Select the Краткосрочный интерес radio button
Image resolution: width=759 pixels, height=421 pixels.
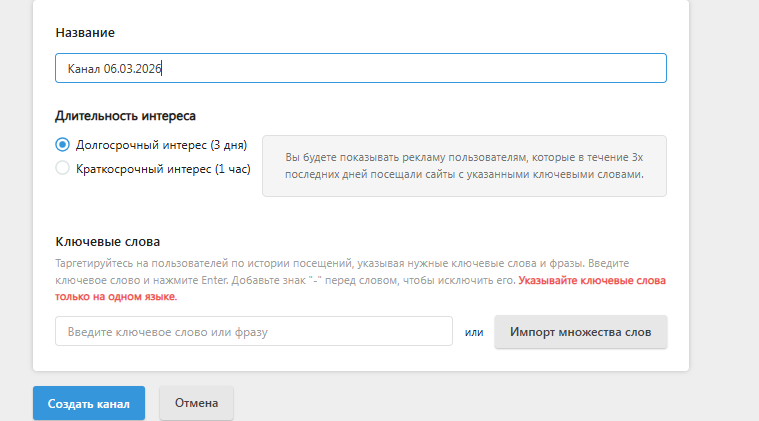[63, 169]
